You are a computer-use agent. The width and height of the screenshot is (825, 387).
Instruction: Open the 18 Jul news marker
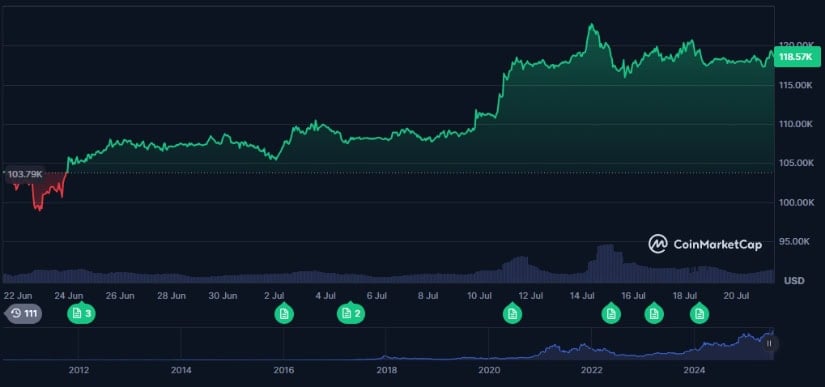click(699, 314)
